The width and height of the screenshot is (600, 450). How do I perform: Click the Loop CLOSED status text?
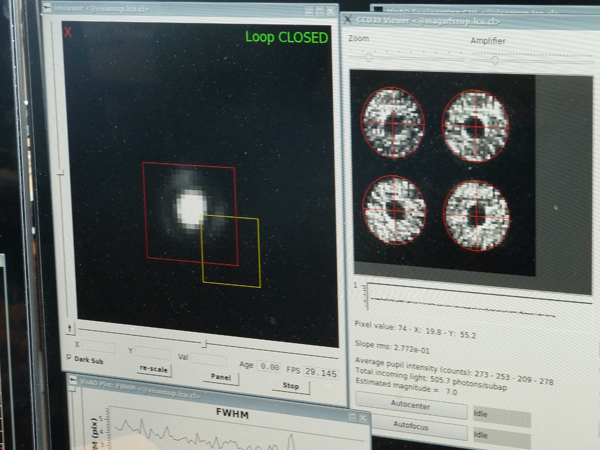[x=287, y=38]
